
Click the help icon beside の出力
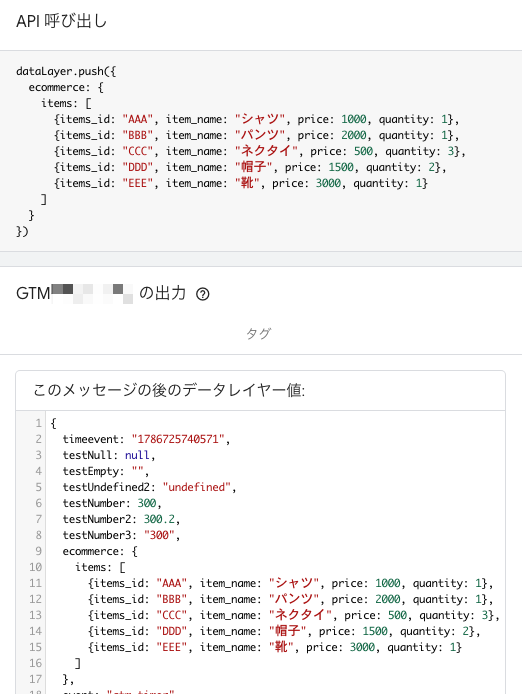[x=202, y=294]
